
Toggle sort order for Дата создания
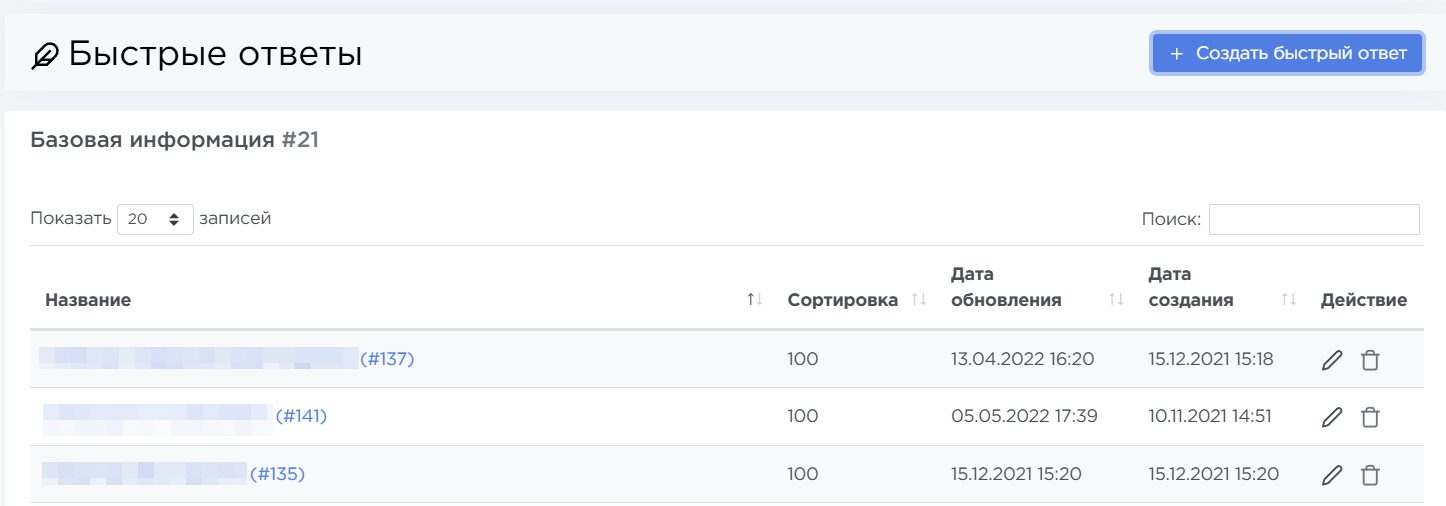(1289, 300)
